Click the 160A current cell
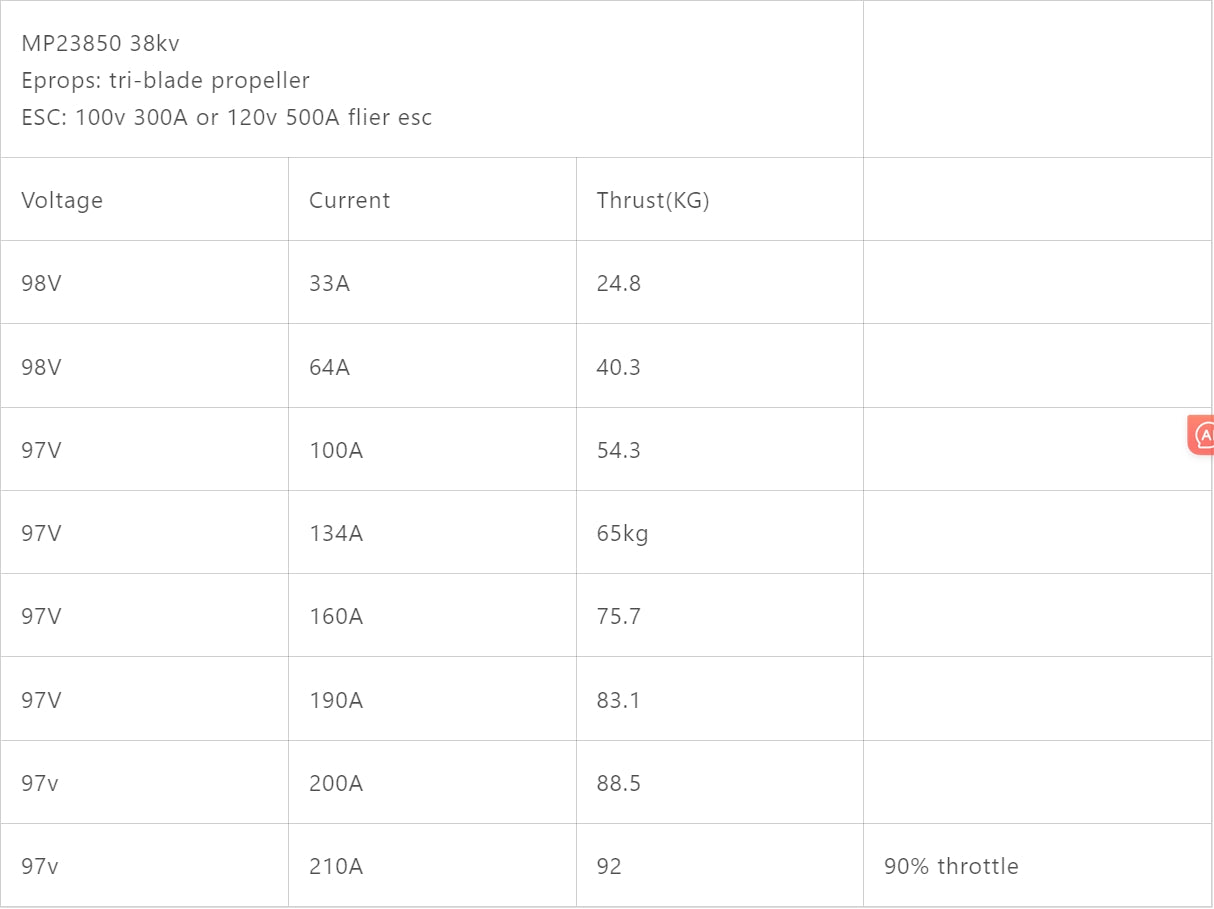The width and height of the screenshot is (1214, 909). (432, 615)
